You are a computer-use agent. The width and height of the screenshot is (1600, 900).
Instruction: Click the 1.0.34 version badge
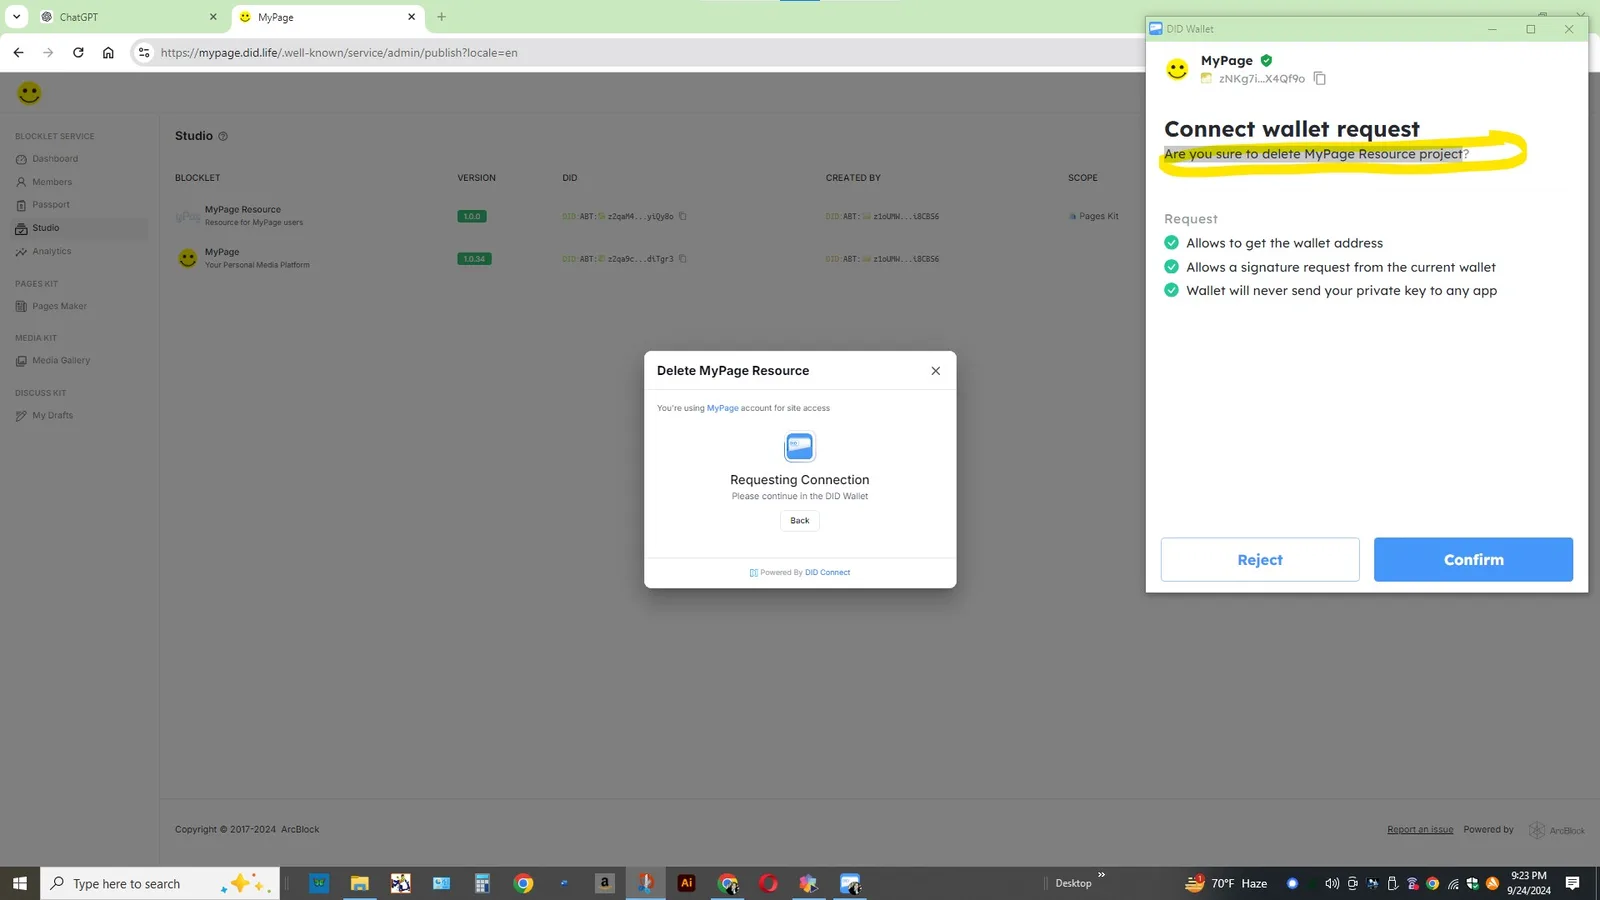click(x=474, y=259)
